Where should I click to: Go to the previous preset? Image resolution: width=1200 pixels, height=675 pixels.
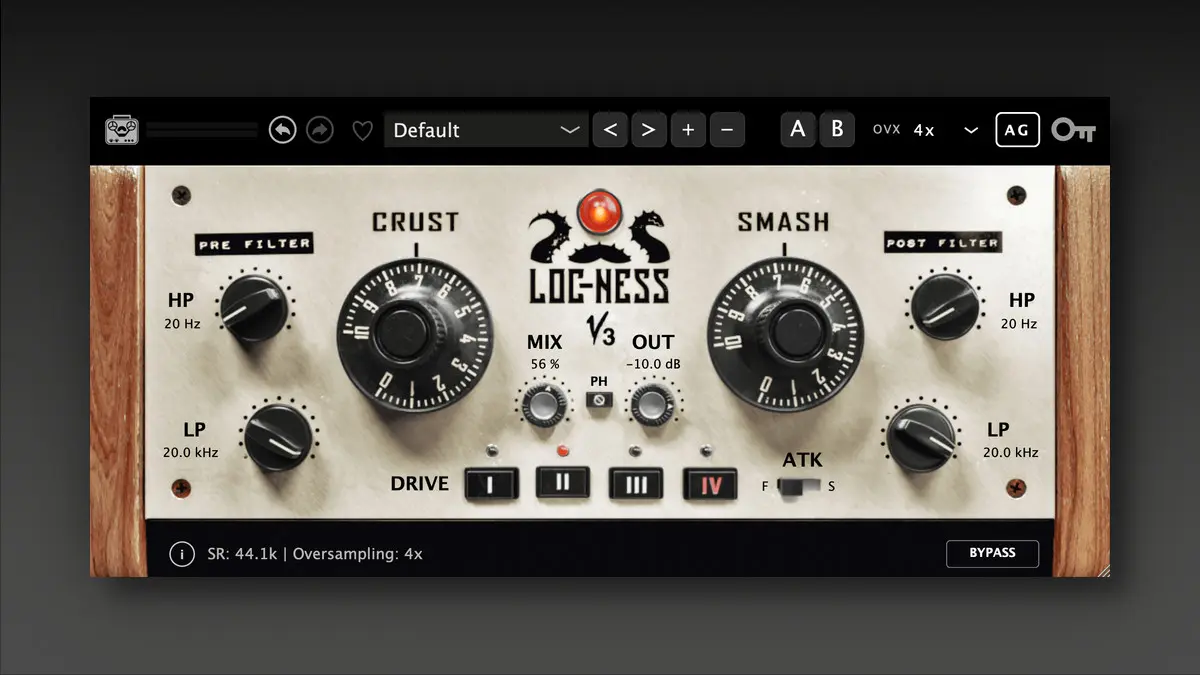610,130
